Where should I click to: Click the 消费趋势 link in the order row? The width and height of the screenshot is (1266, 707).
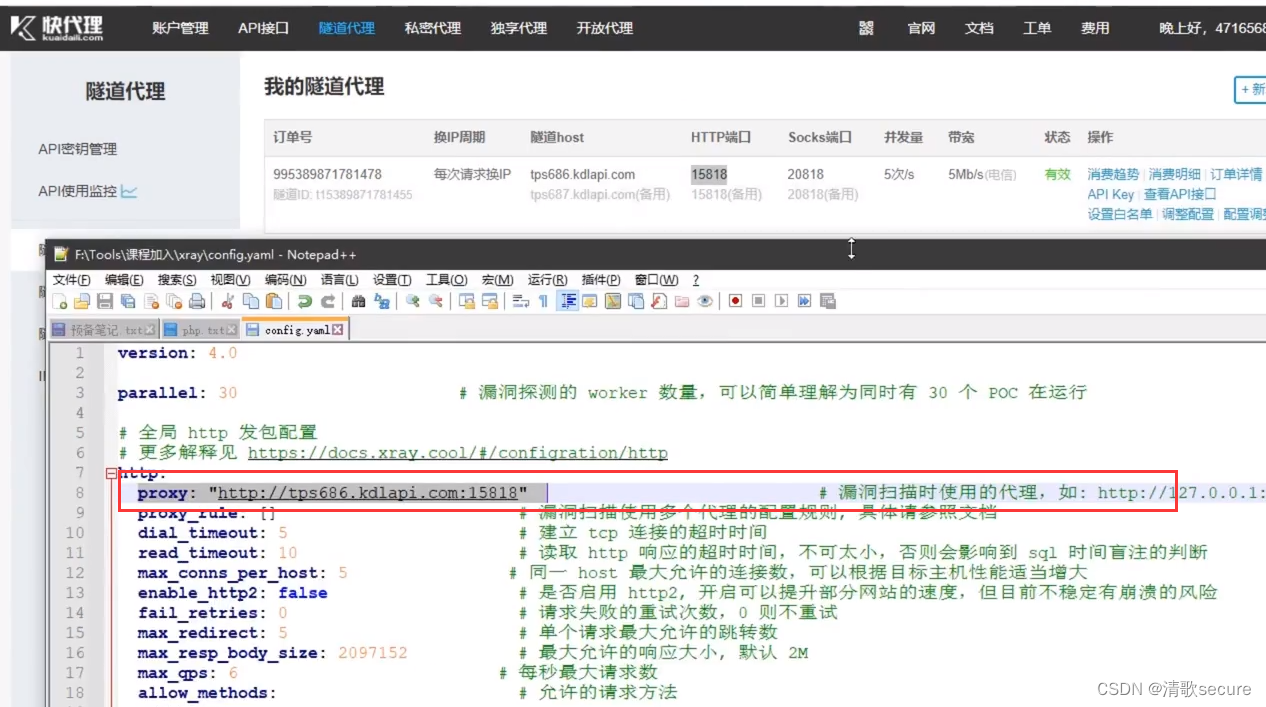1113,174
